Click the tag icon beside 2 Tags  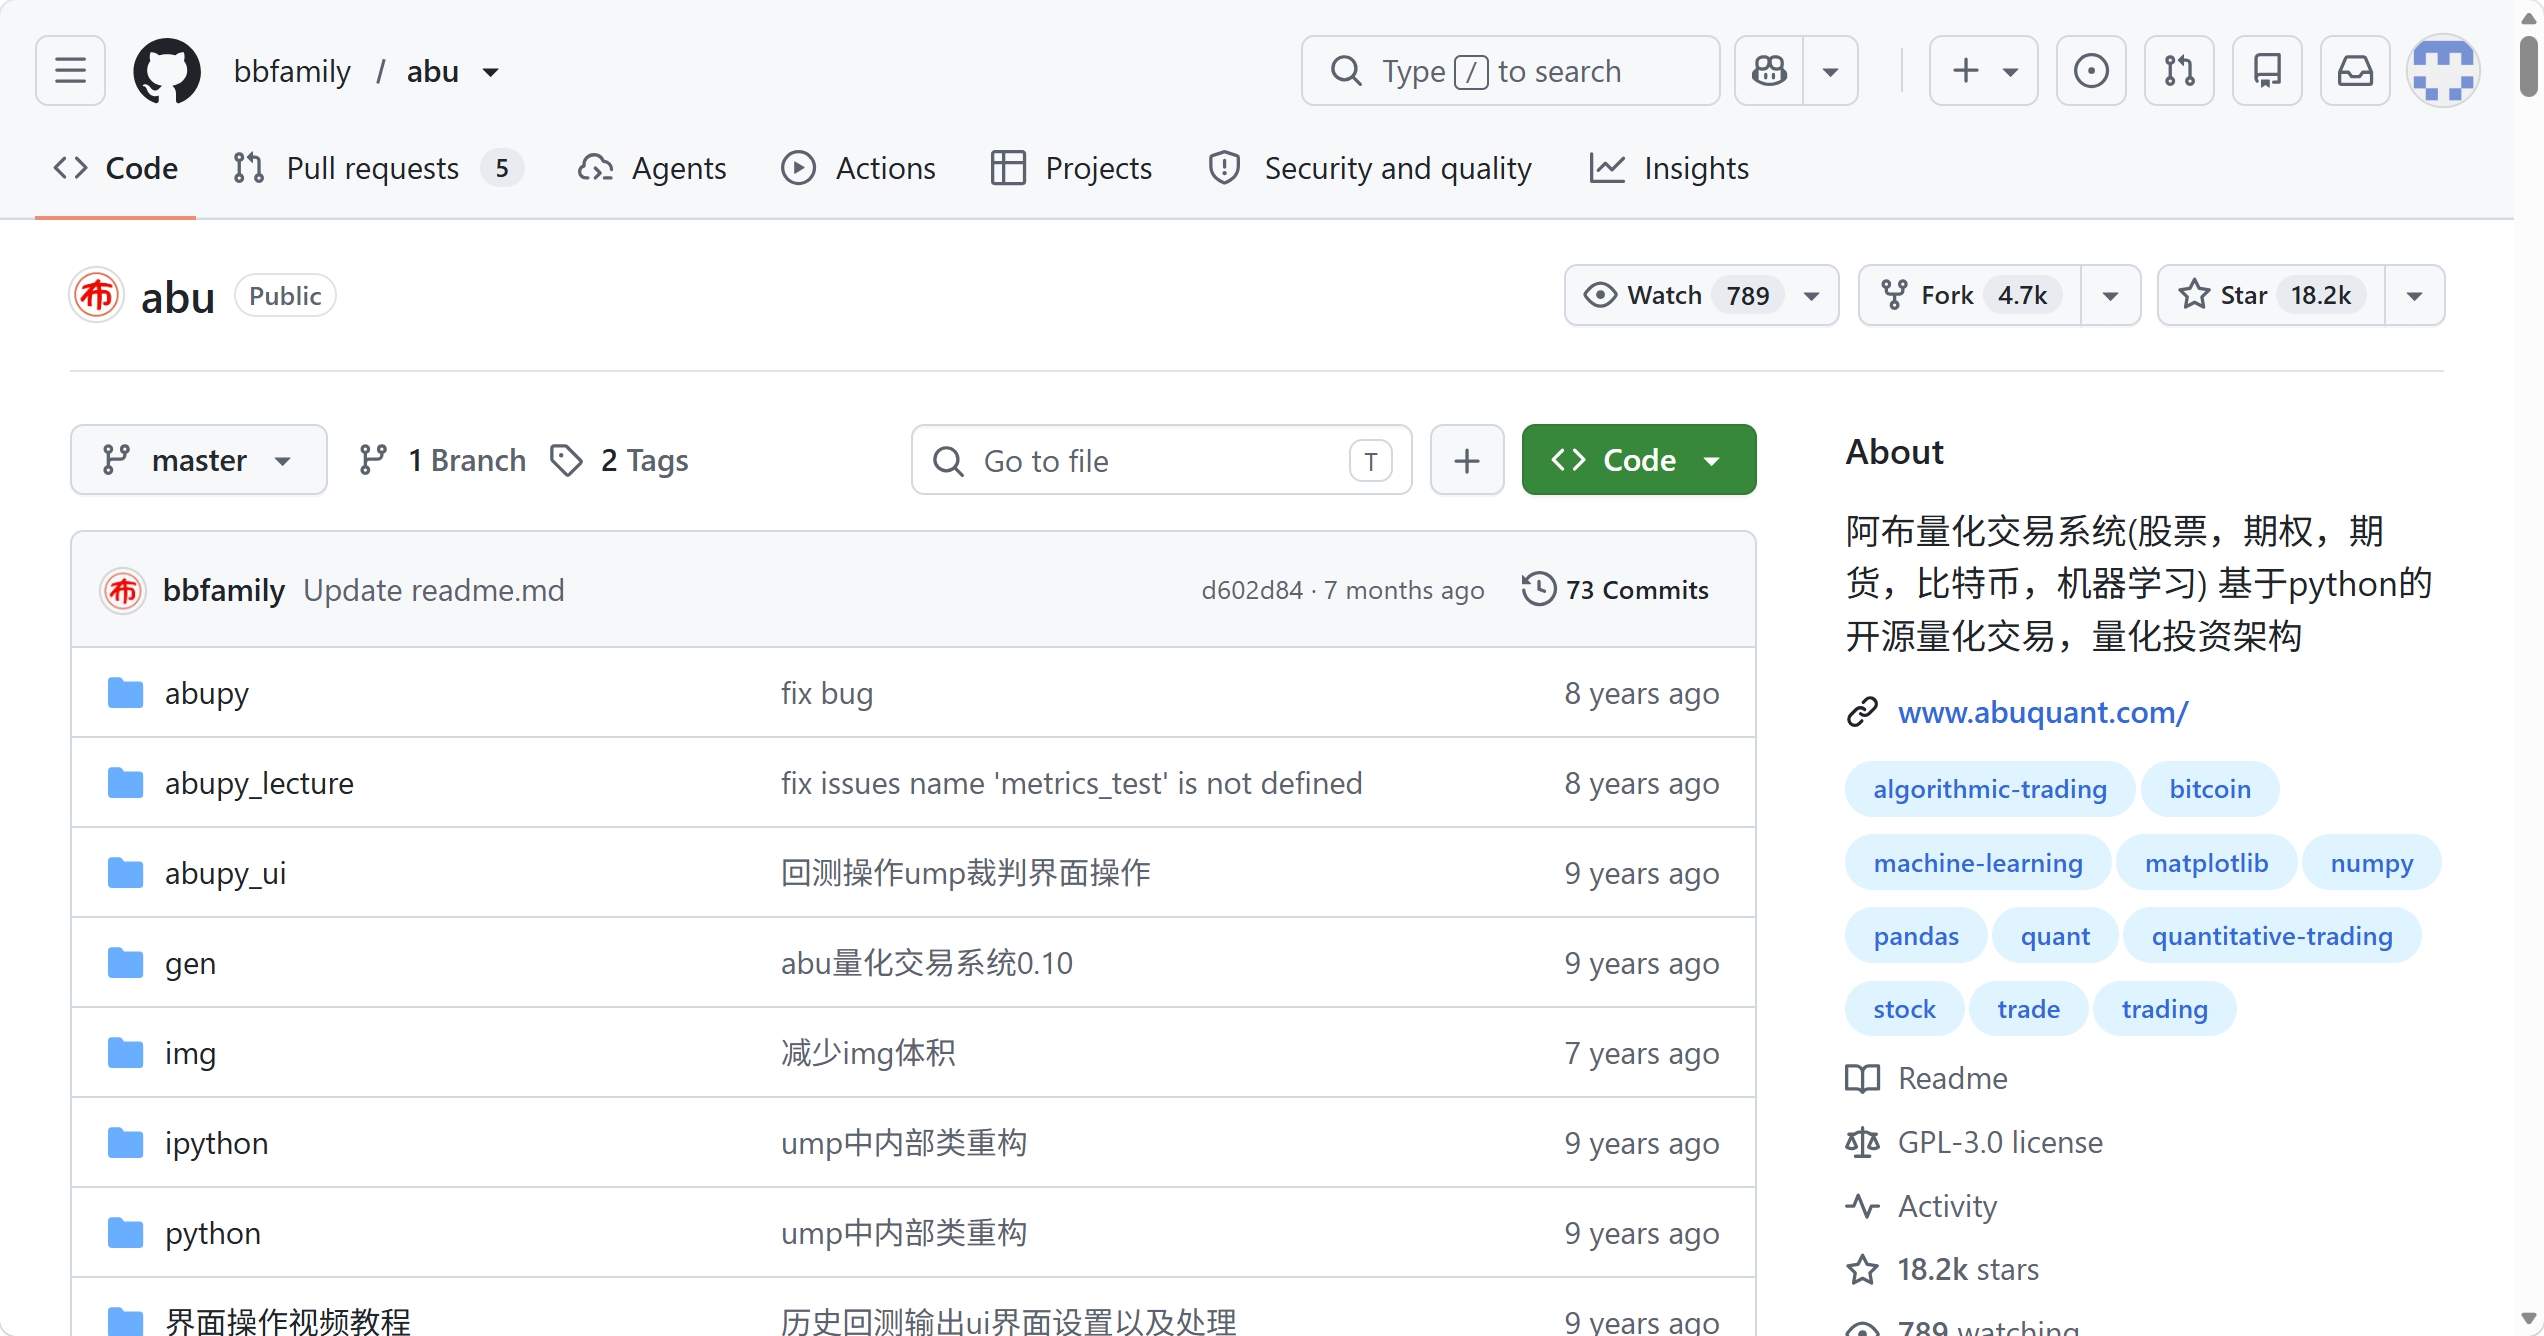(x=566, y=461)
